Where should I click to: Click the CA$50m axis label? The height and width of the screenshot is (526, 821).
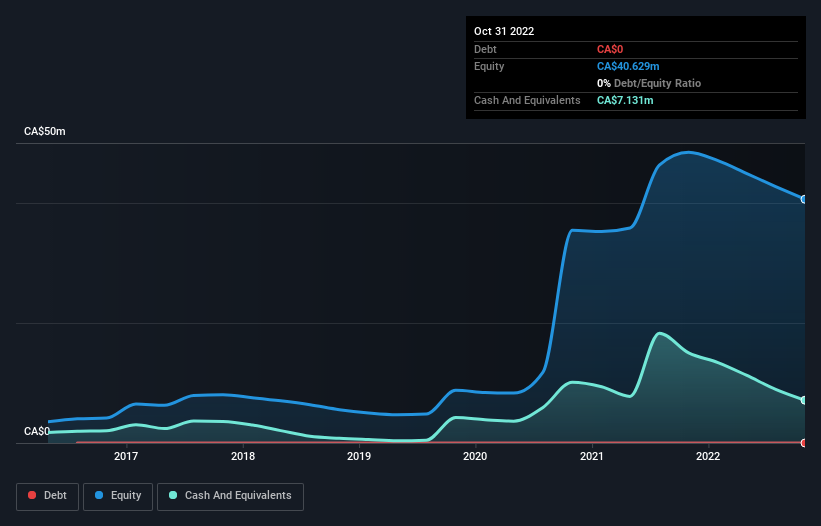pyautogui.click(x=45, y=131)
